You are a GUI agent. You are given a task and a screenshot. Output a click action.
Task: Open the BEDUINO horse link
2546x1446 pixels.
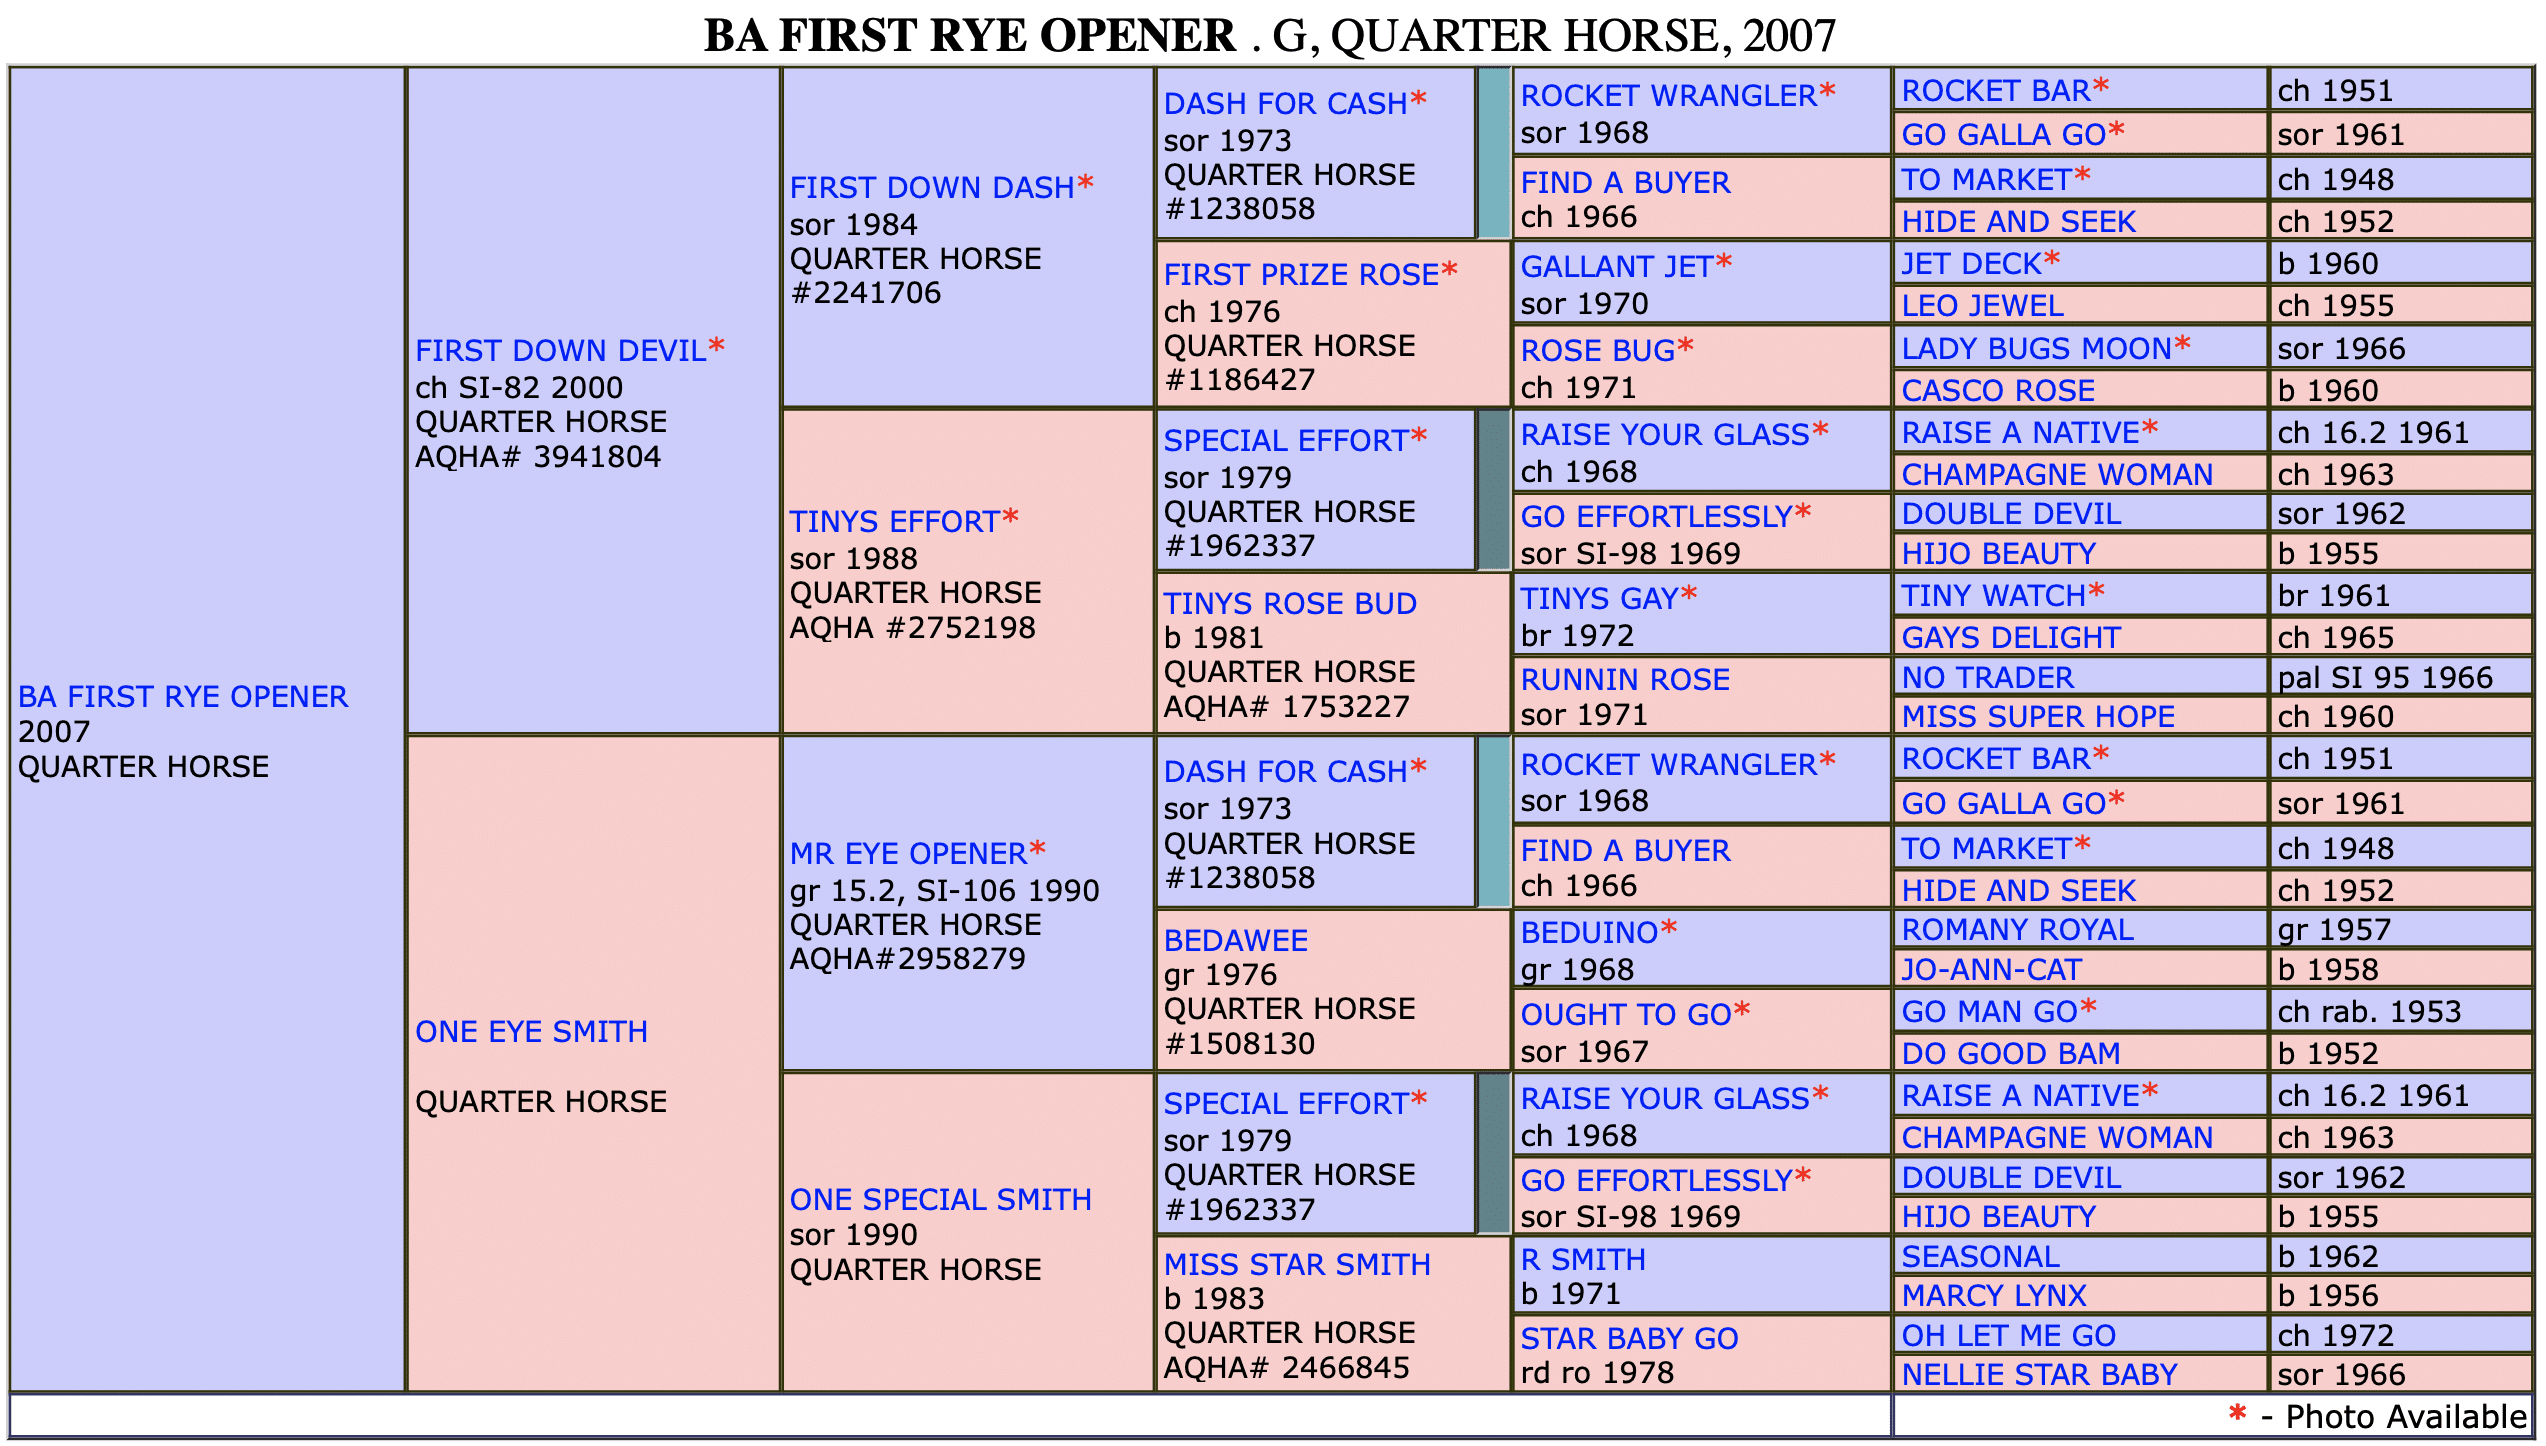1590,932
